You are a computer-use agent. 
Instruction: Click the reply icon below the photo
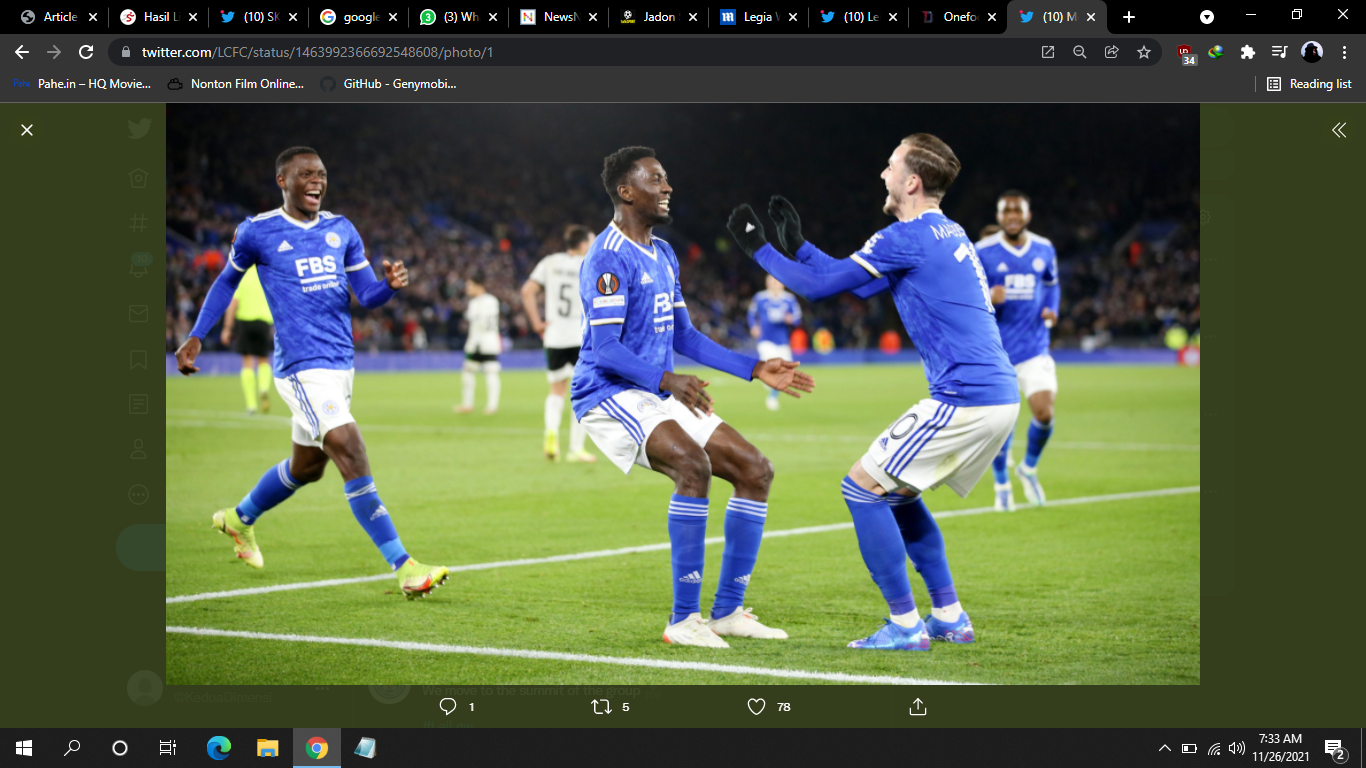[448, 706]
